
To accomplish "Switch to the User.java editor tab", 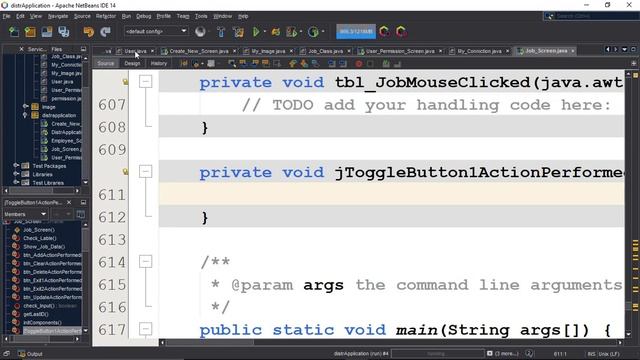I will click(x=135, y=51).
